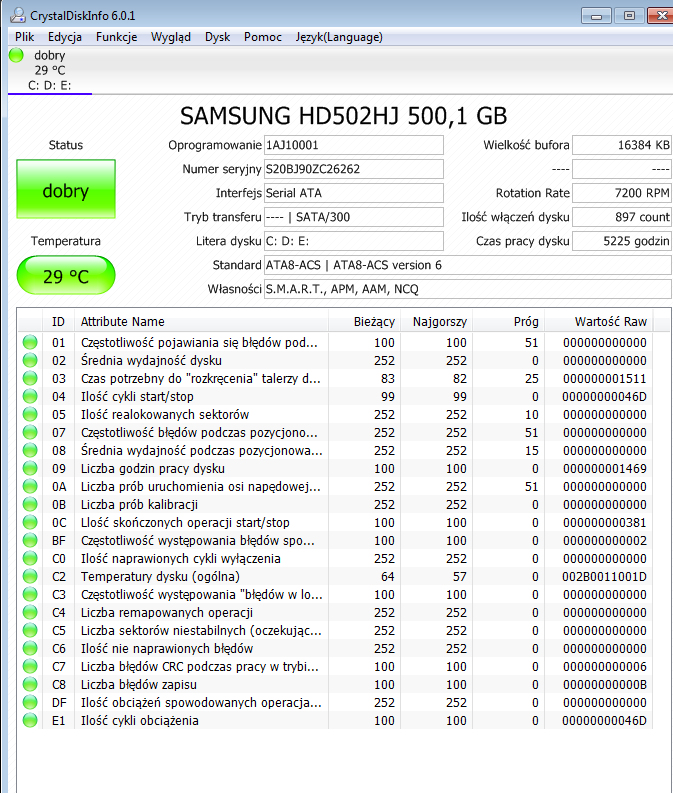
Task: Click status icon for attribute 08
Action: 30,451
